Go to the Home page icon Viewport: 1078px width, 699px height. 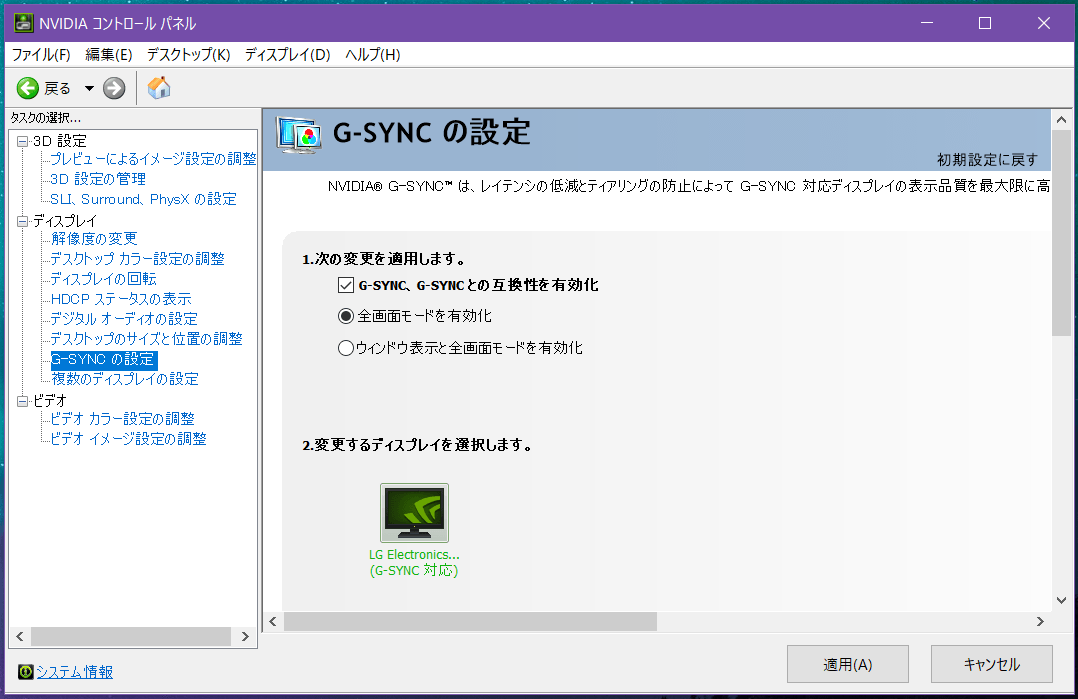[x=159, y=87]
